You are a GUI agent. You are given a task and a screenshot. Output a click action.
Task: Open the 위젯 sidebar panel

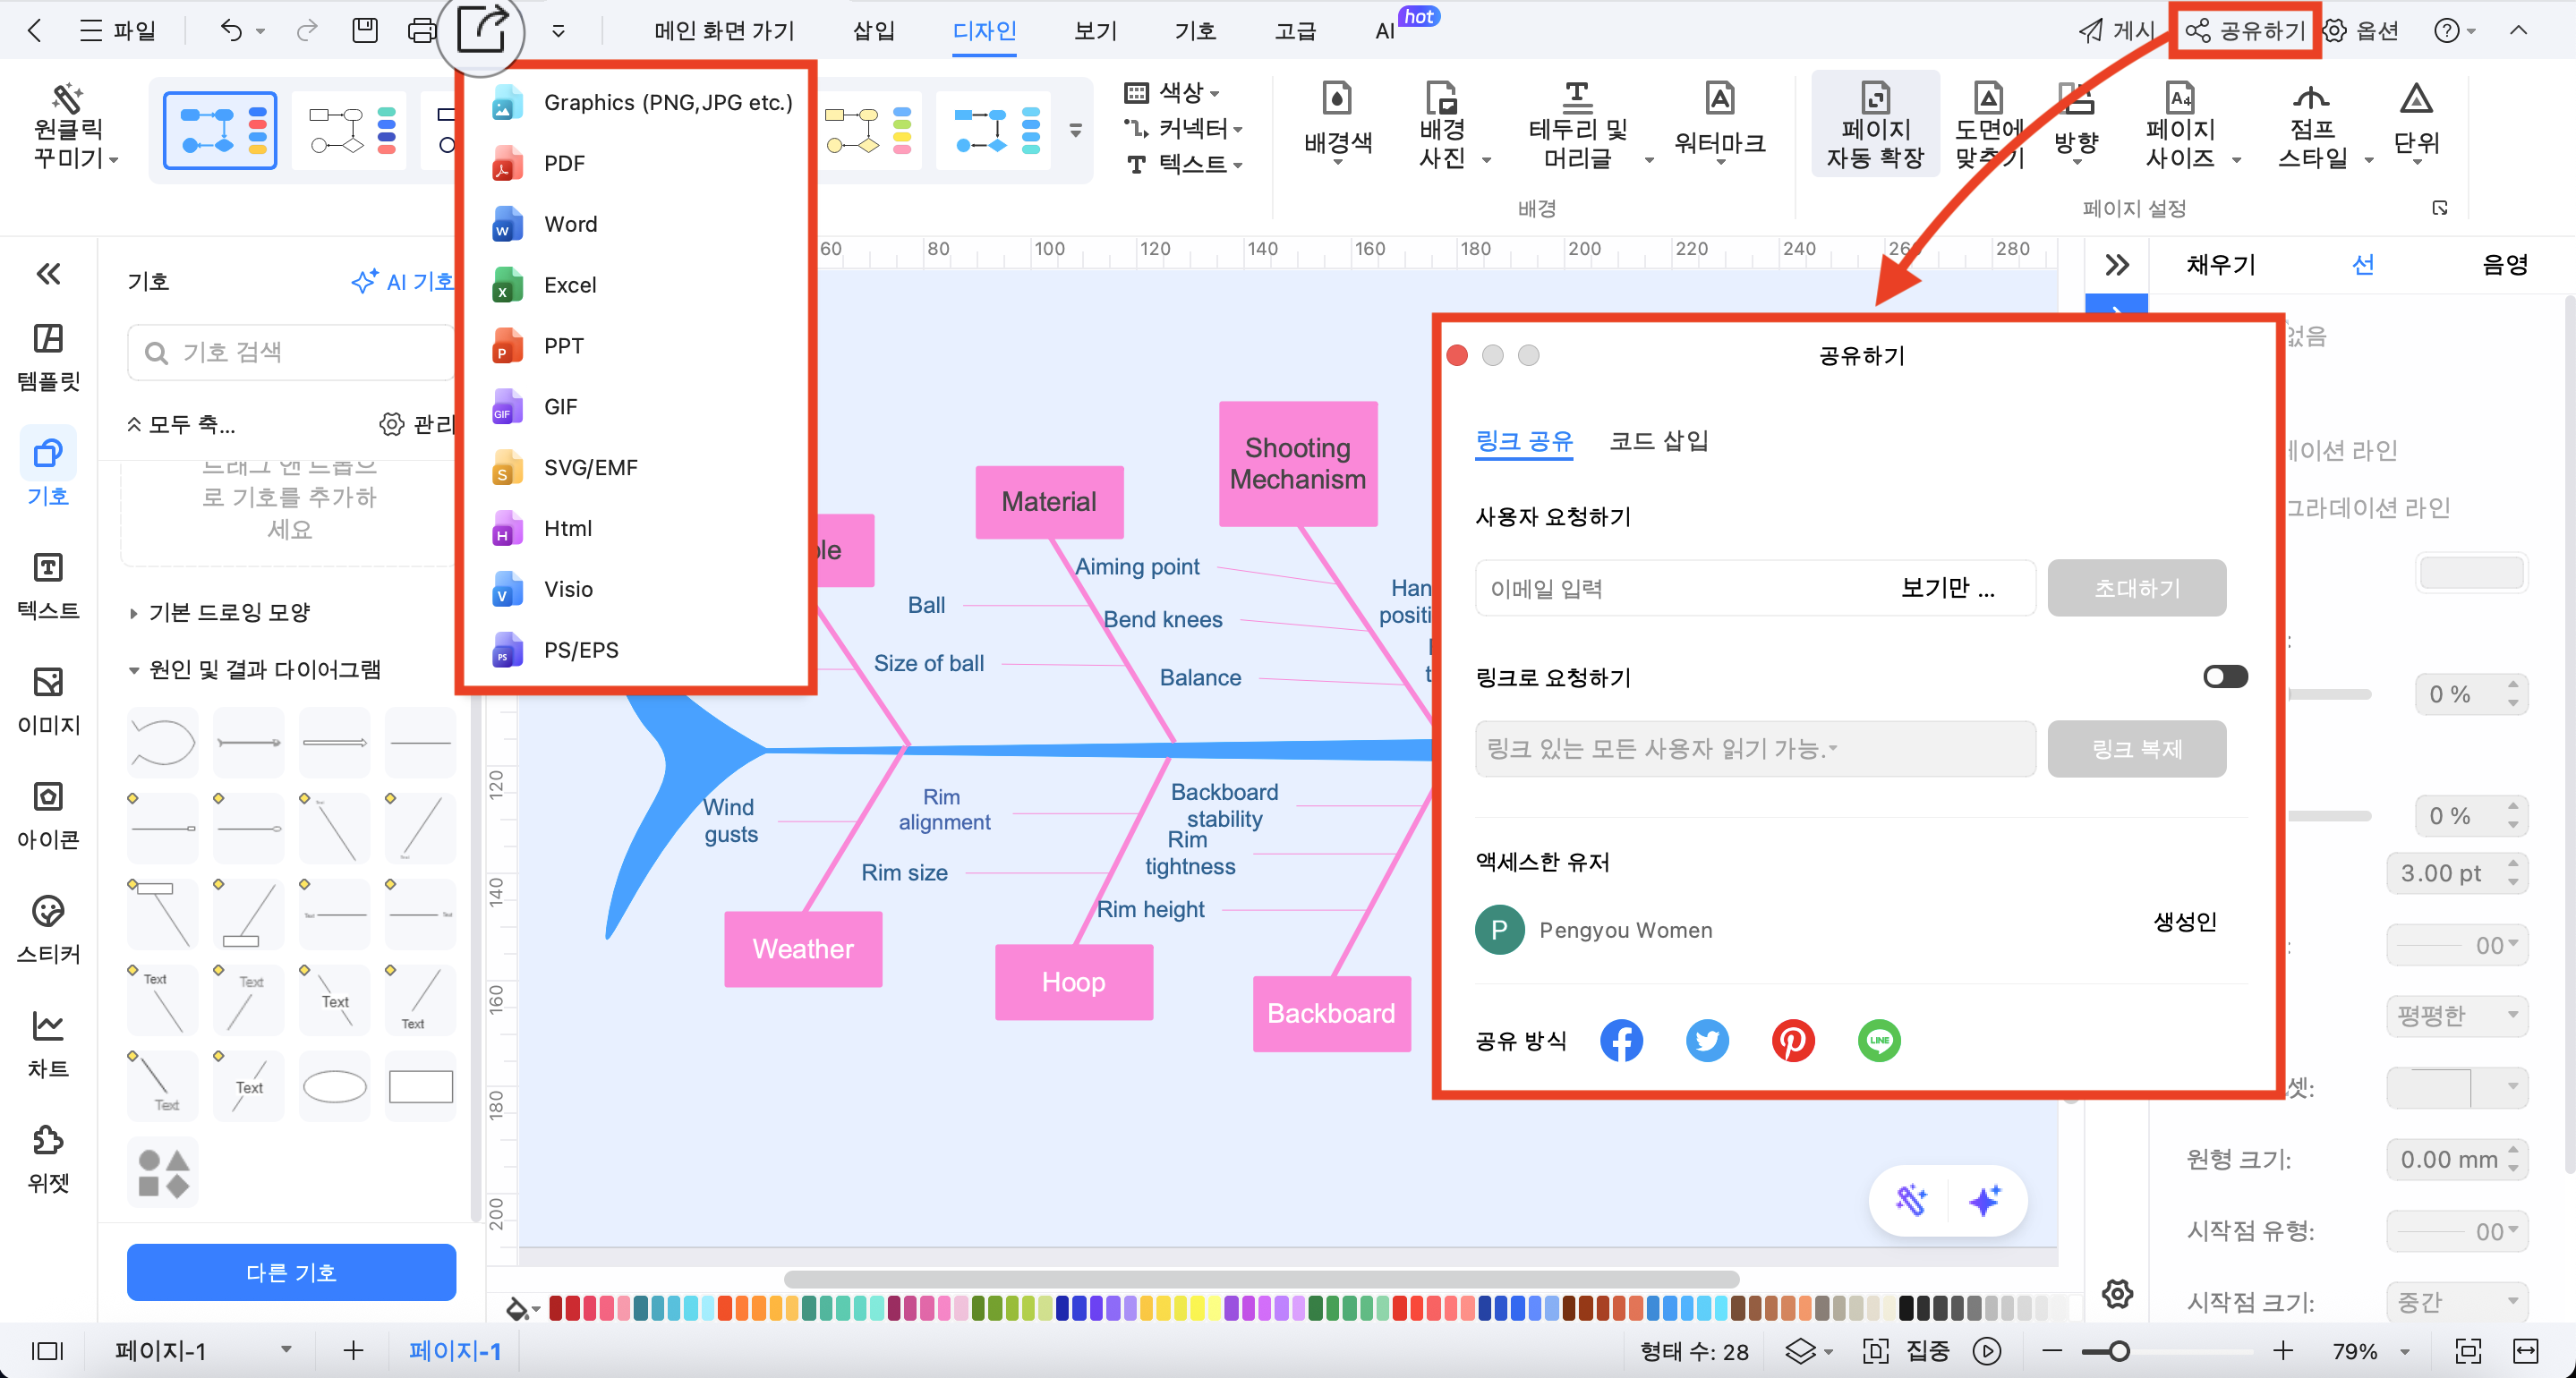click(x=48, y=1160)
